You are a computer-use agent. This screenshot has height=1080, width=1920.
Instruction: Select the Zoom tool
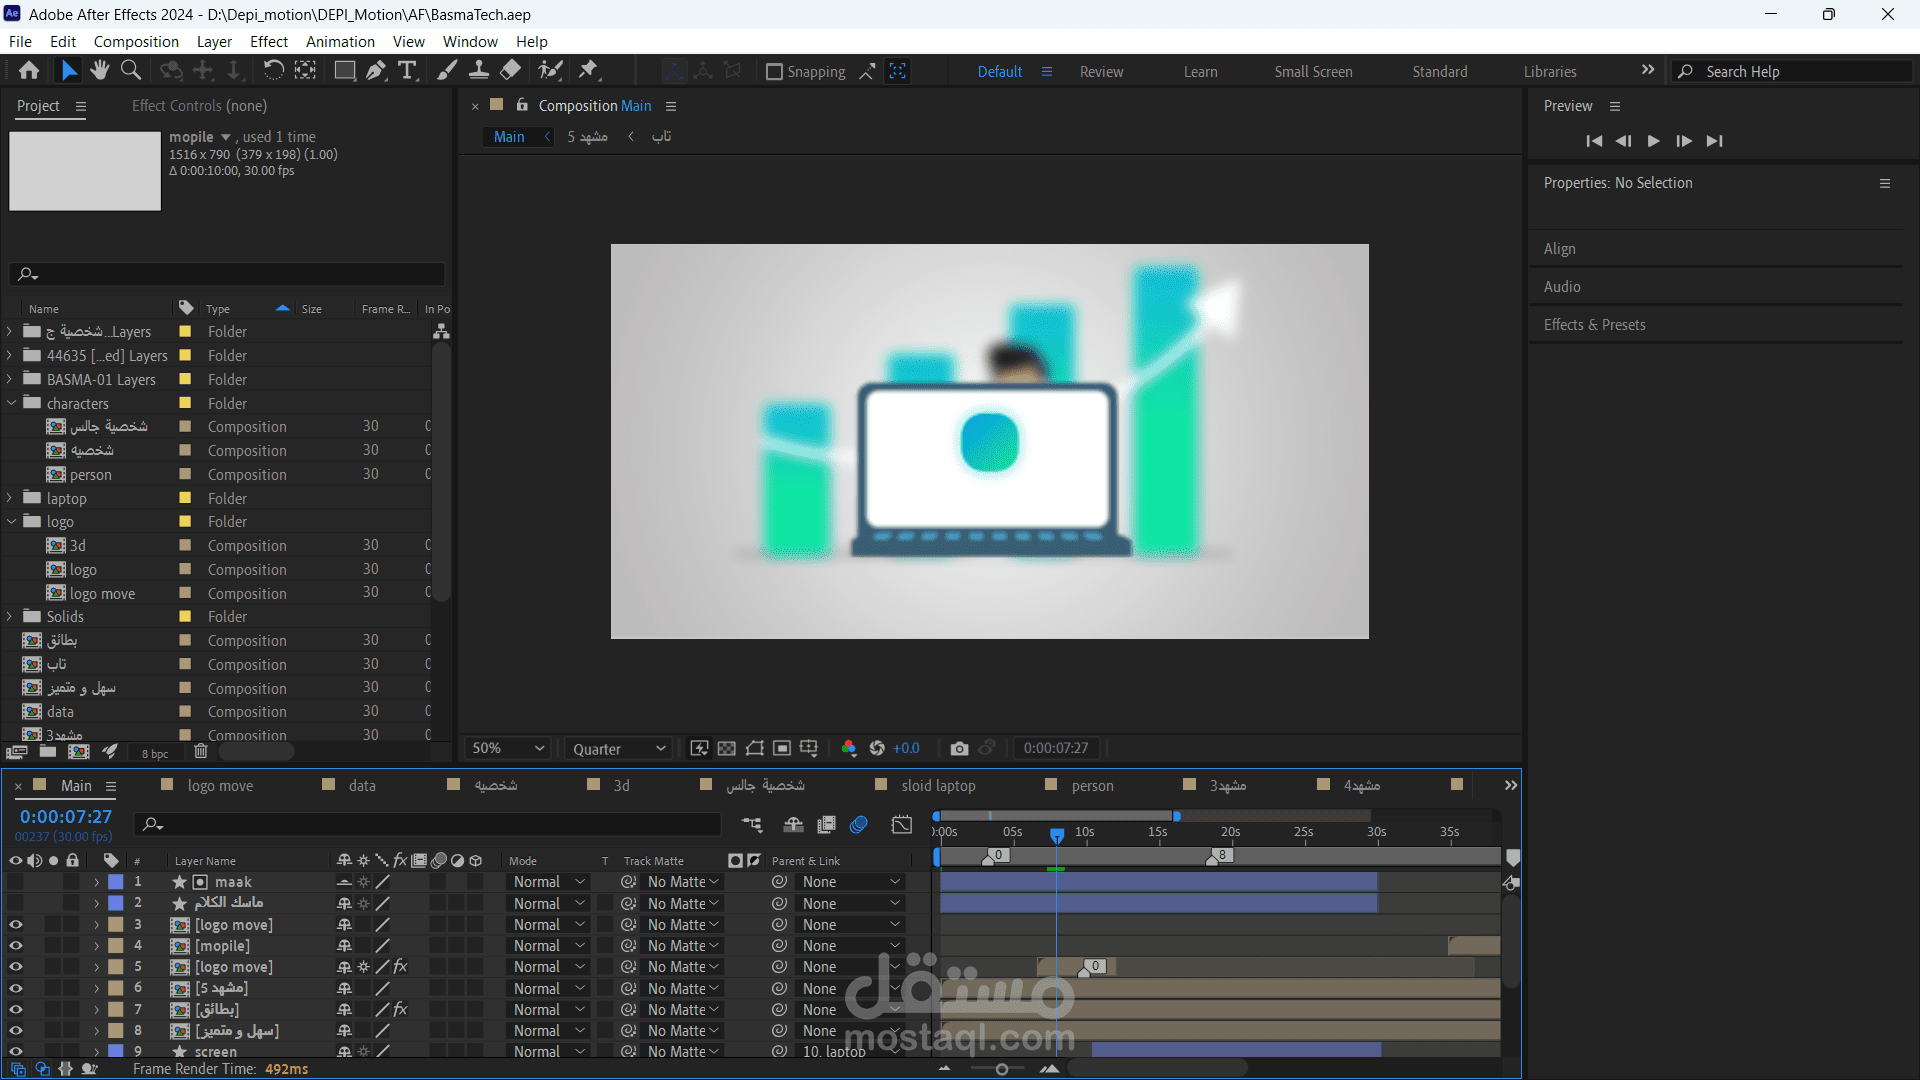(131, 70)
